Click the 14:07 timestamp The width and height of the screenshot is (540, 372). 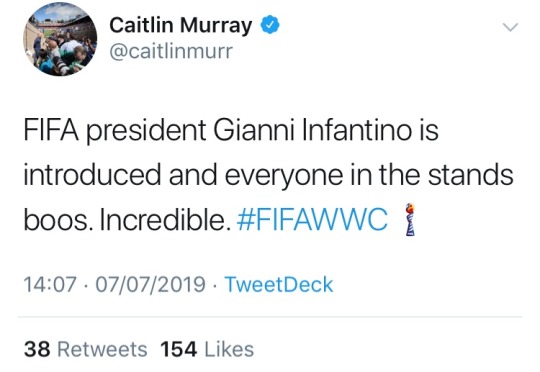[50, 285]
